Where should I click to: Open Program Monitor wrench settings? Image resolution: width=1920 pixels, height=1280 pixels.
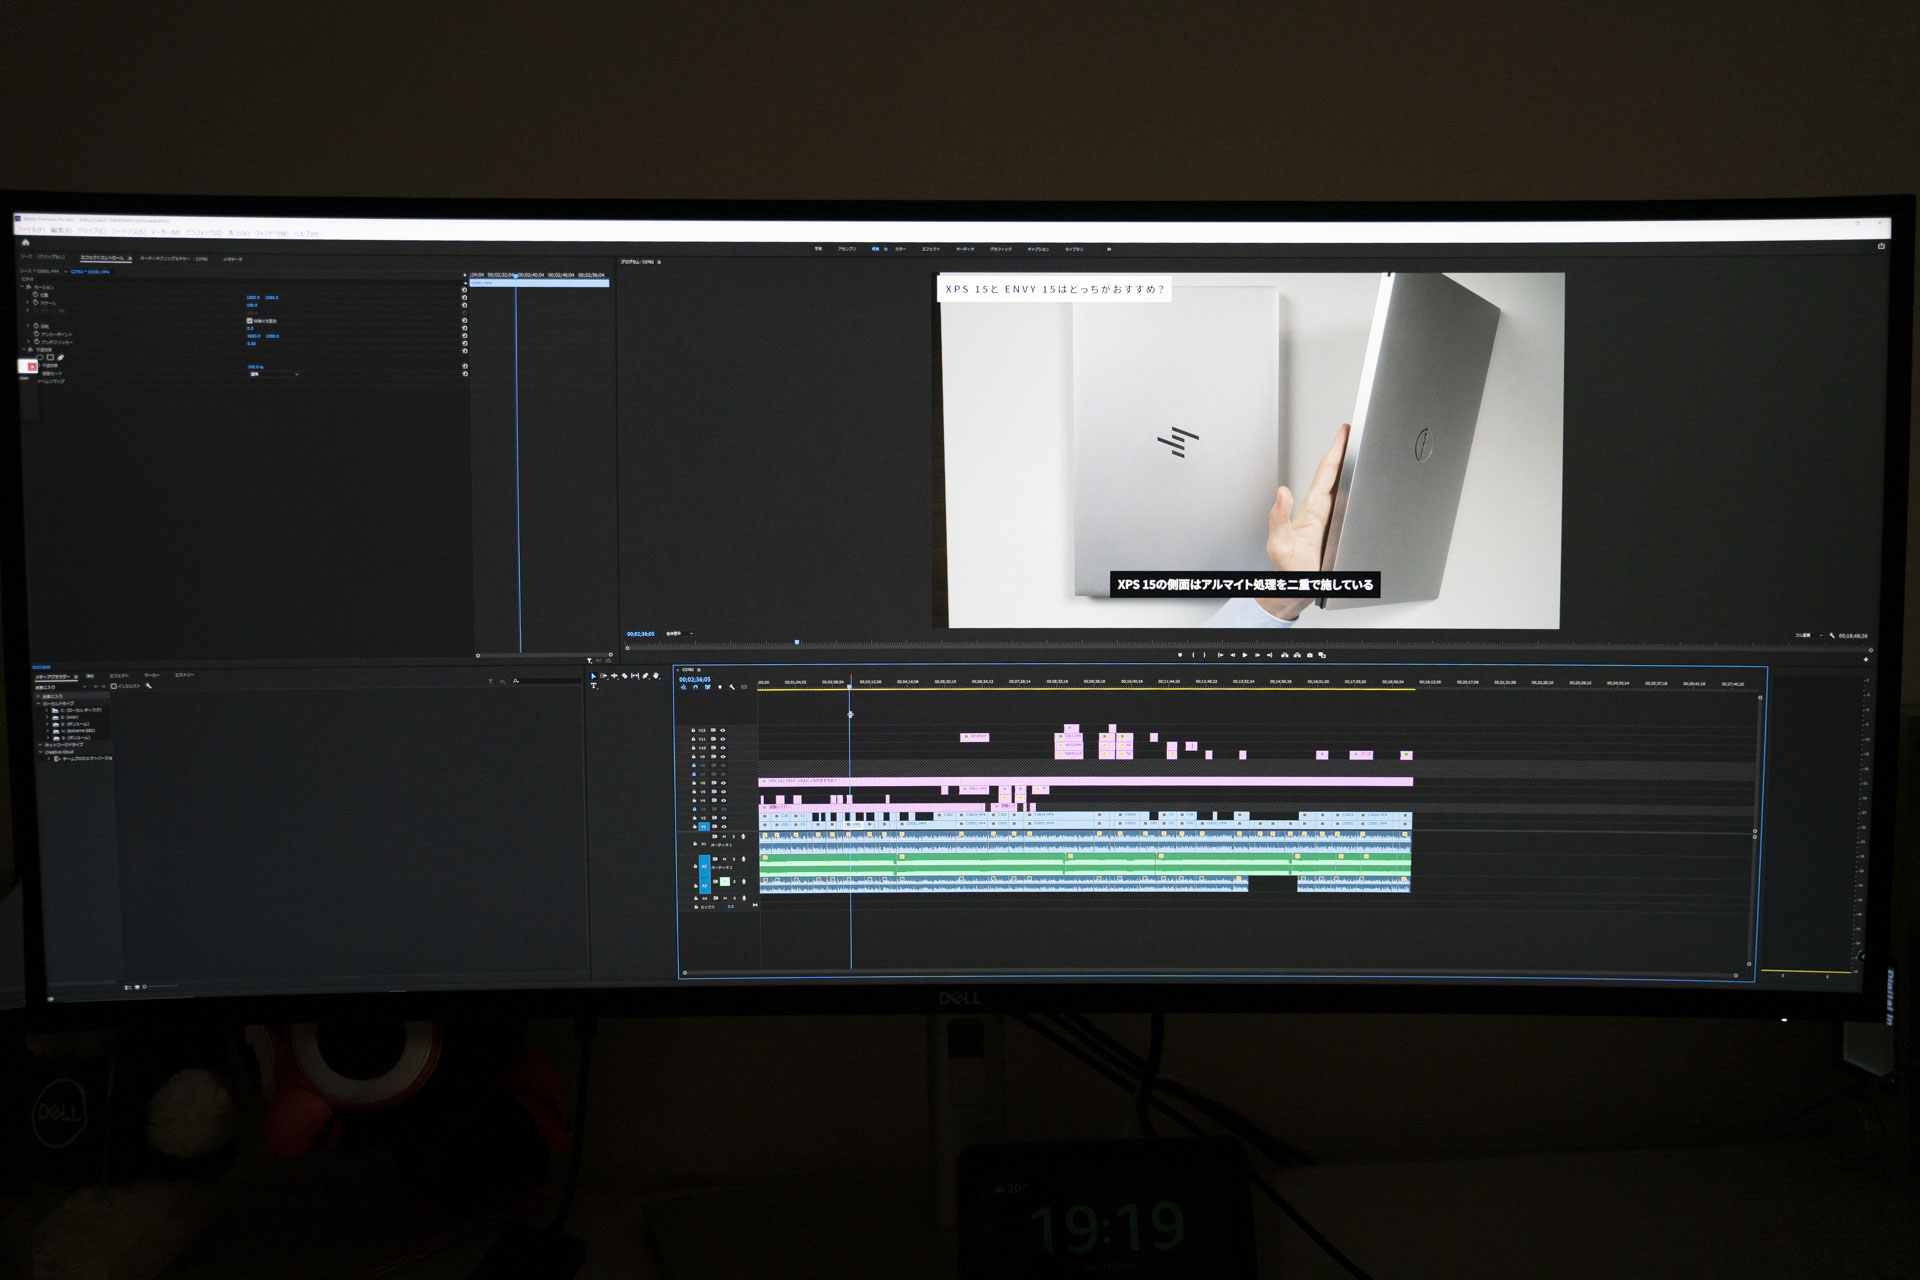1832,635
